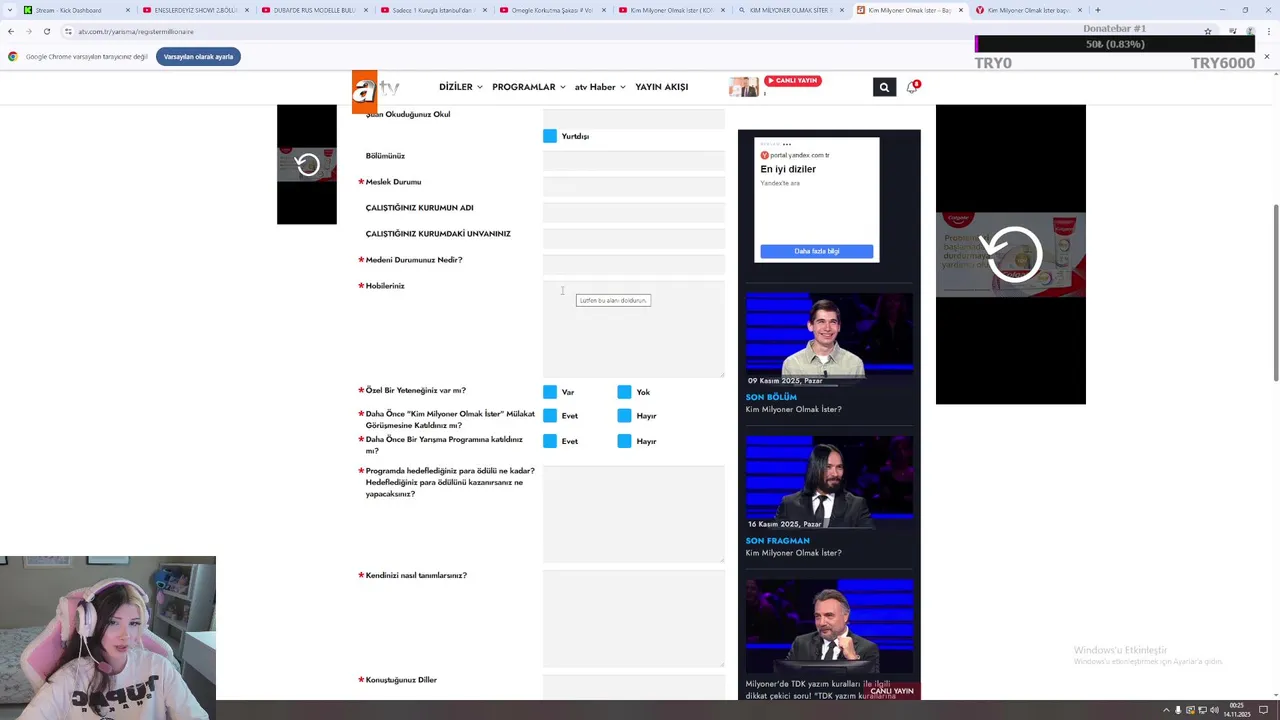Click the browser address bar
This screenshot has width=1280, height=720.
pos(600,31)
